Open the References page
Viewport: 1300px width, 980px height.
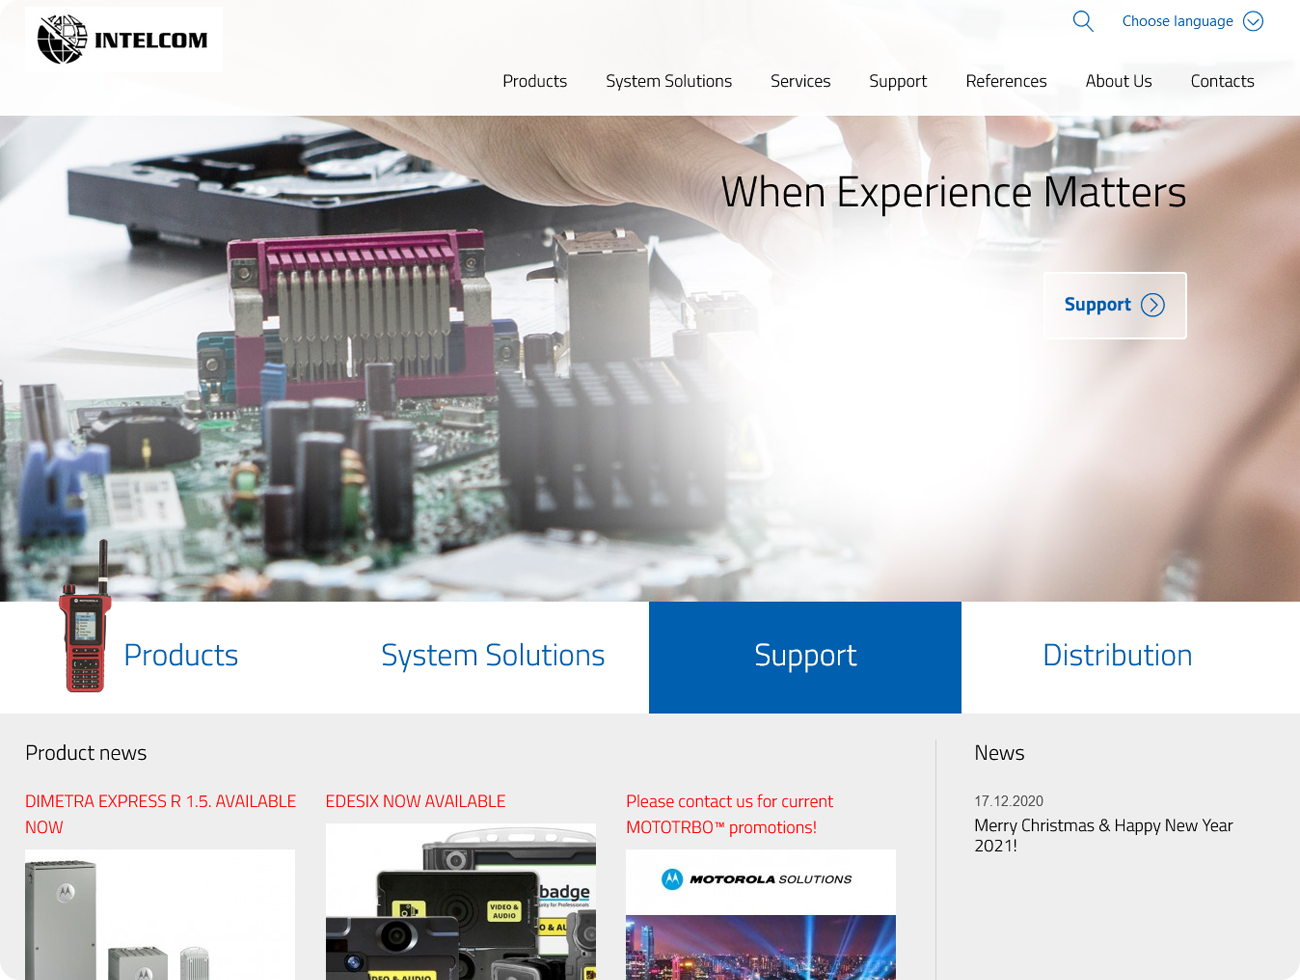tap(1005, 81)
